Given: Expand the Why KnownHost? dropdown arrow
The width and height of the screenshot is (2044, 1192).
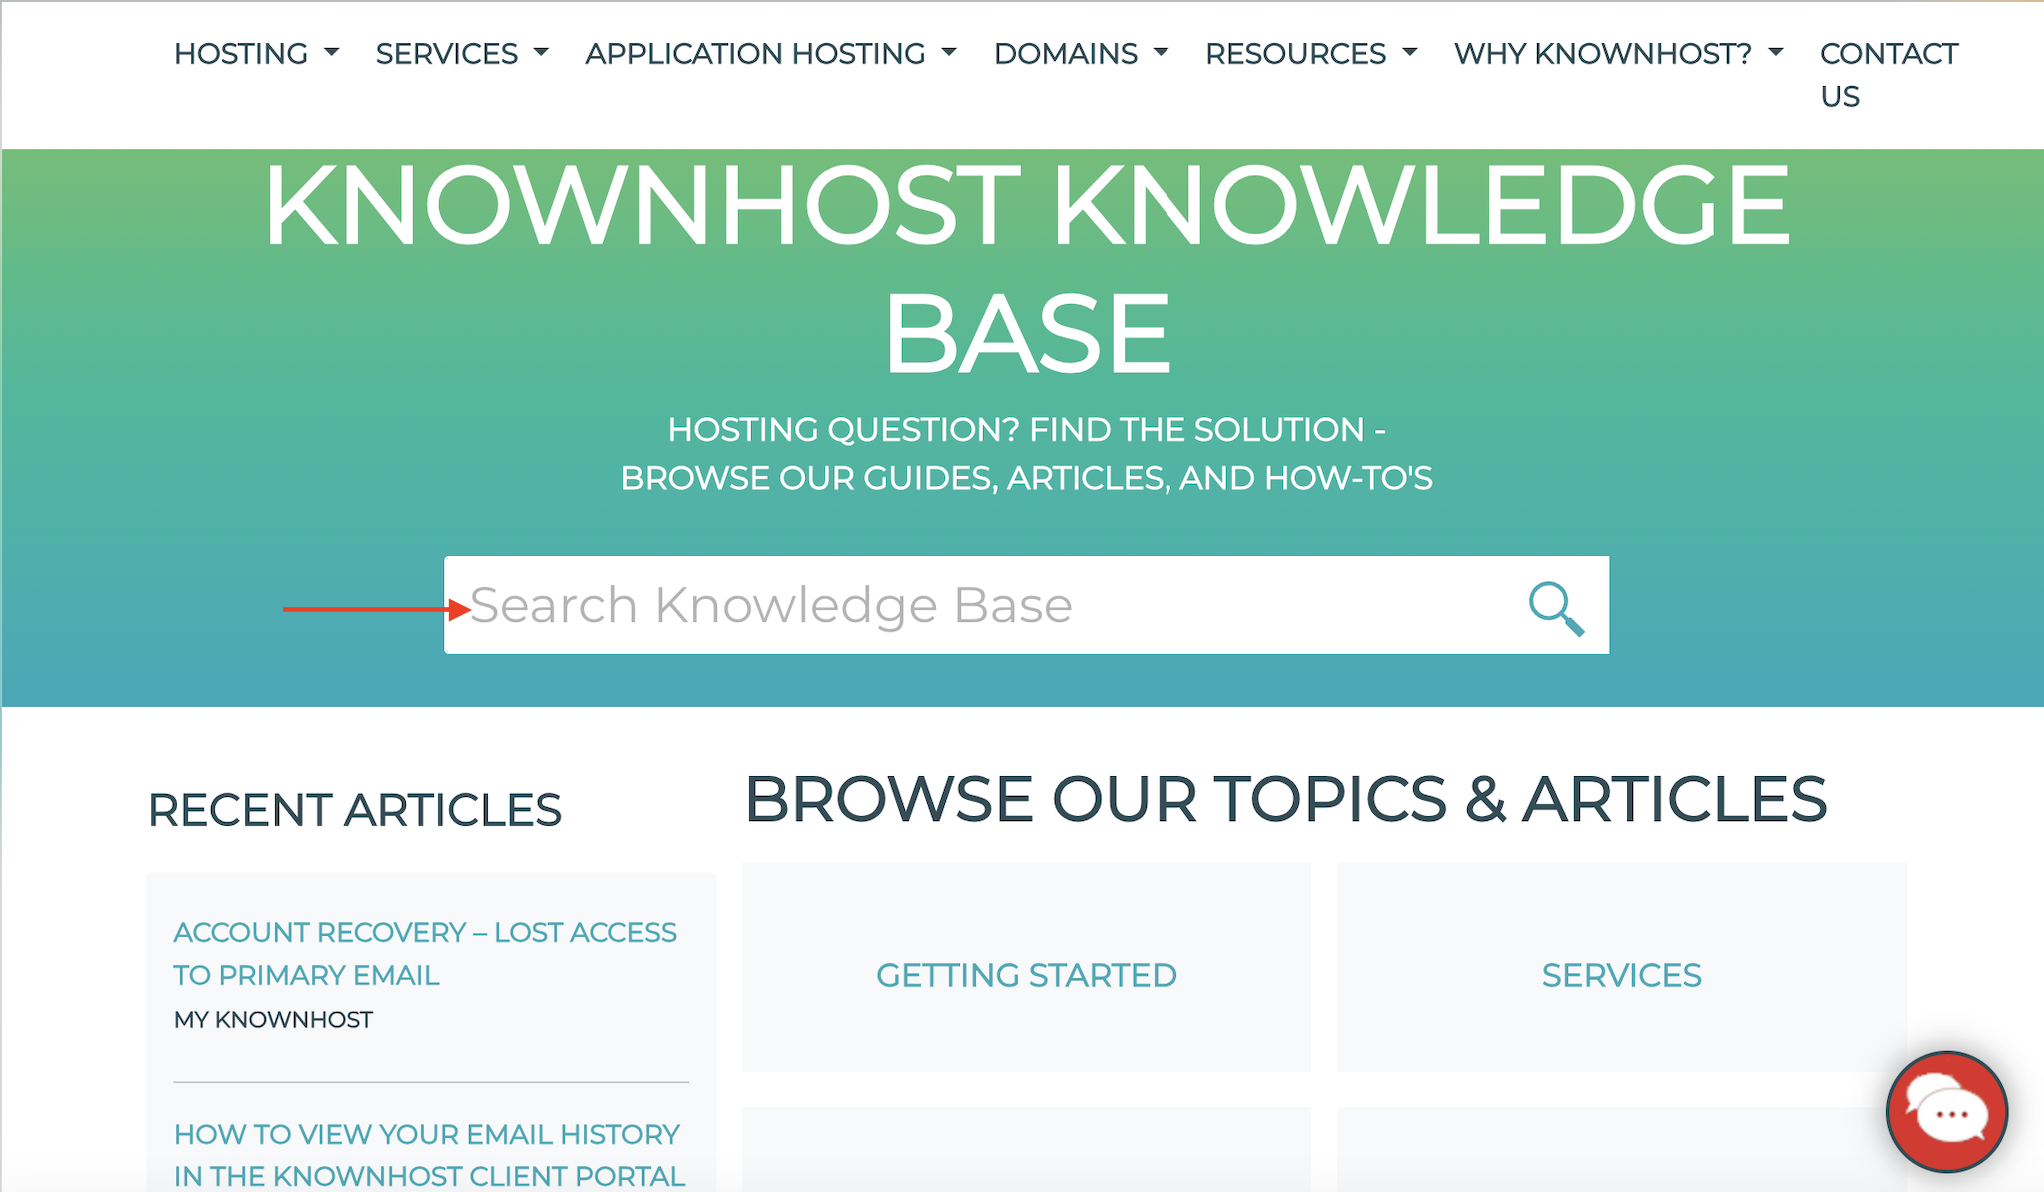Looking at the screenshot, I should click(1776, 52).
